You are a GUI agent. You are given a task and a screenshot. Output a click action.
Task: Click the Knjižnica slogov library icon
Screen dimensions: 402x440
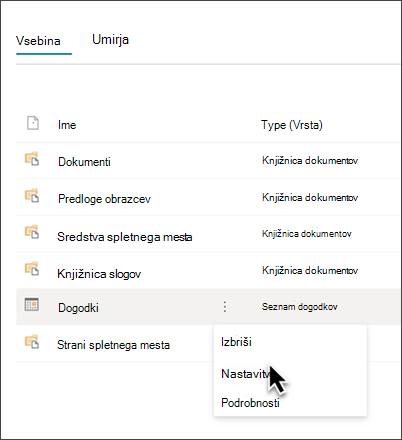pyautogui.click(x=32, y=269)
